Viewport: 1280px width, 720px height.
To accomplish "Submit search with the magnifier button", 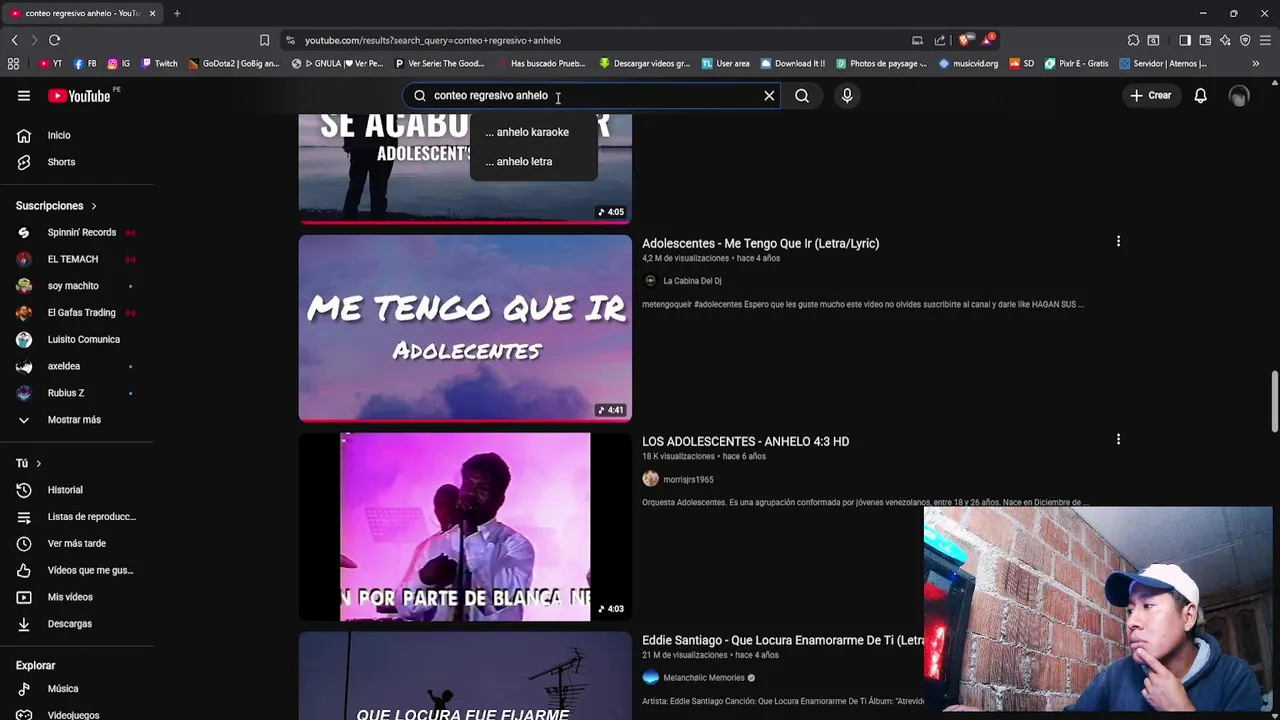I will pyautogui.click(x=802, y=95).
